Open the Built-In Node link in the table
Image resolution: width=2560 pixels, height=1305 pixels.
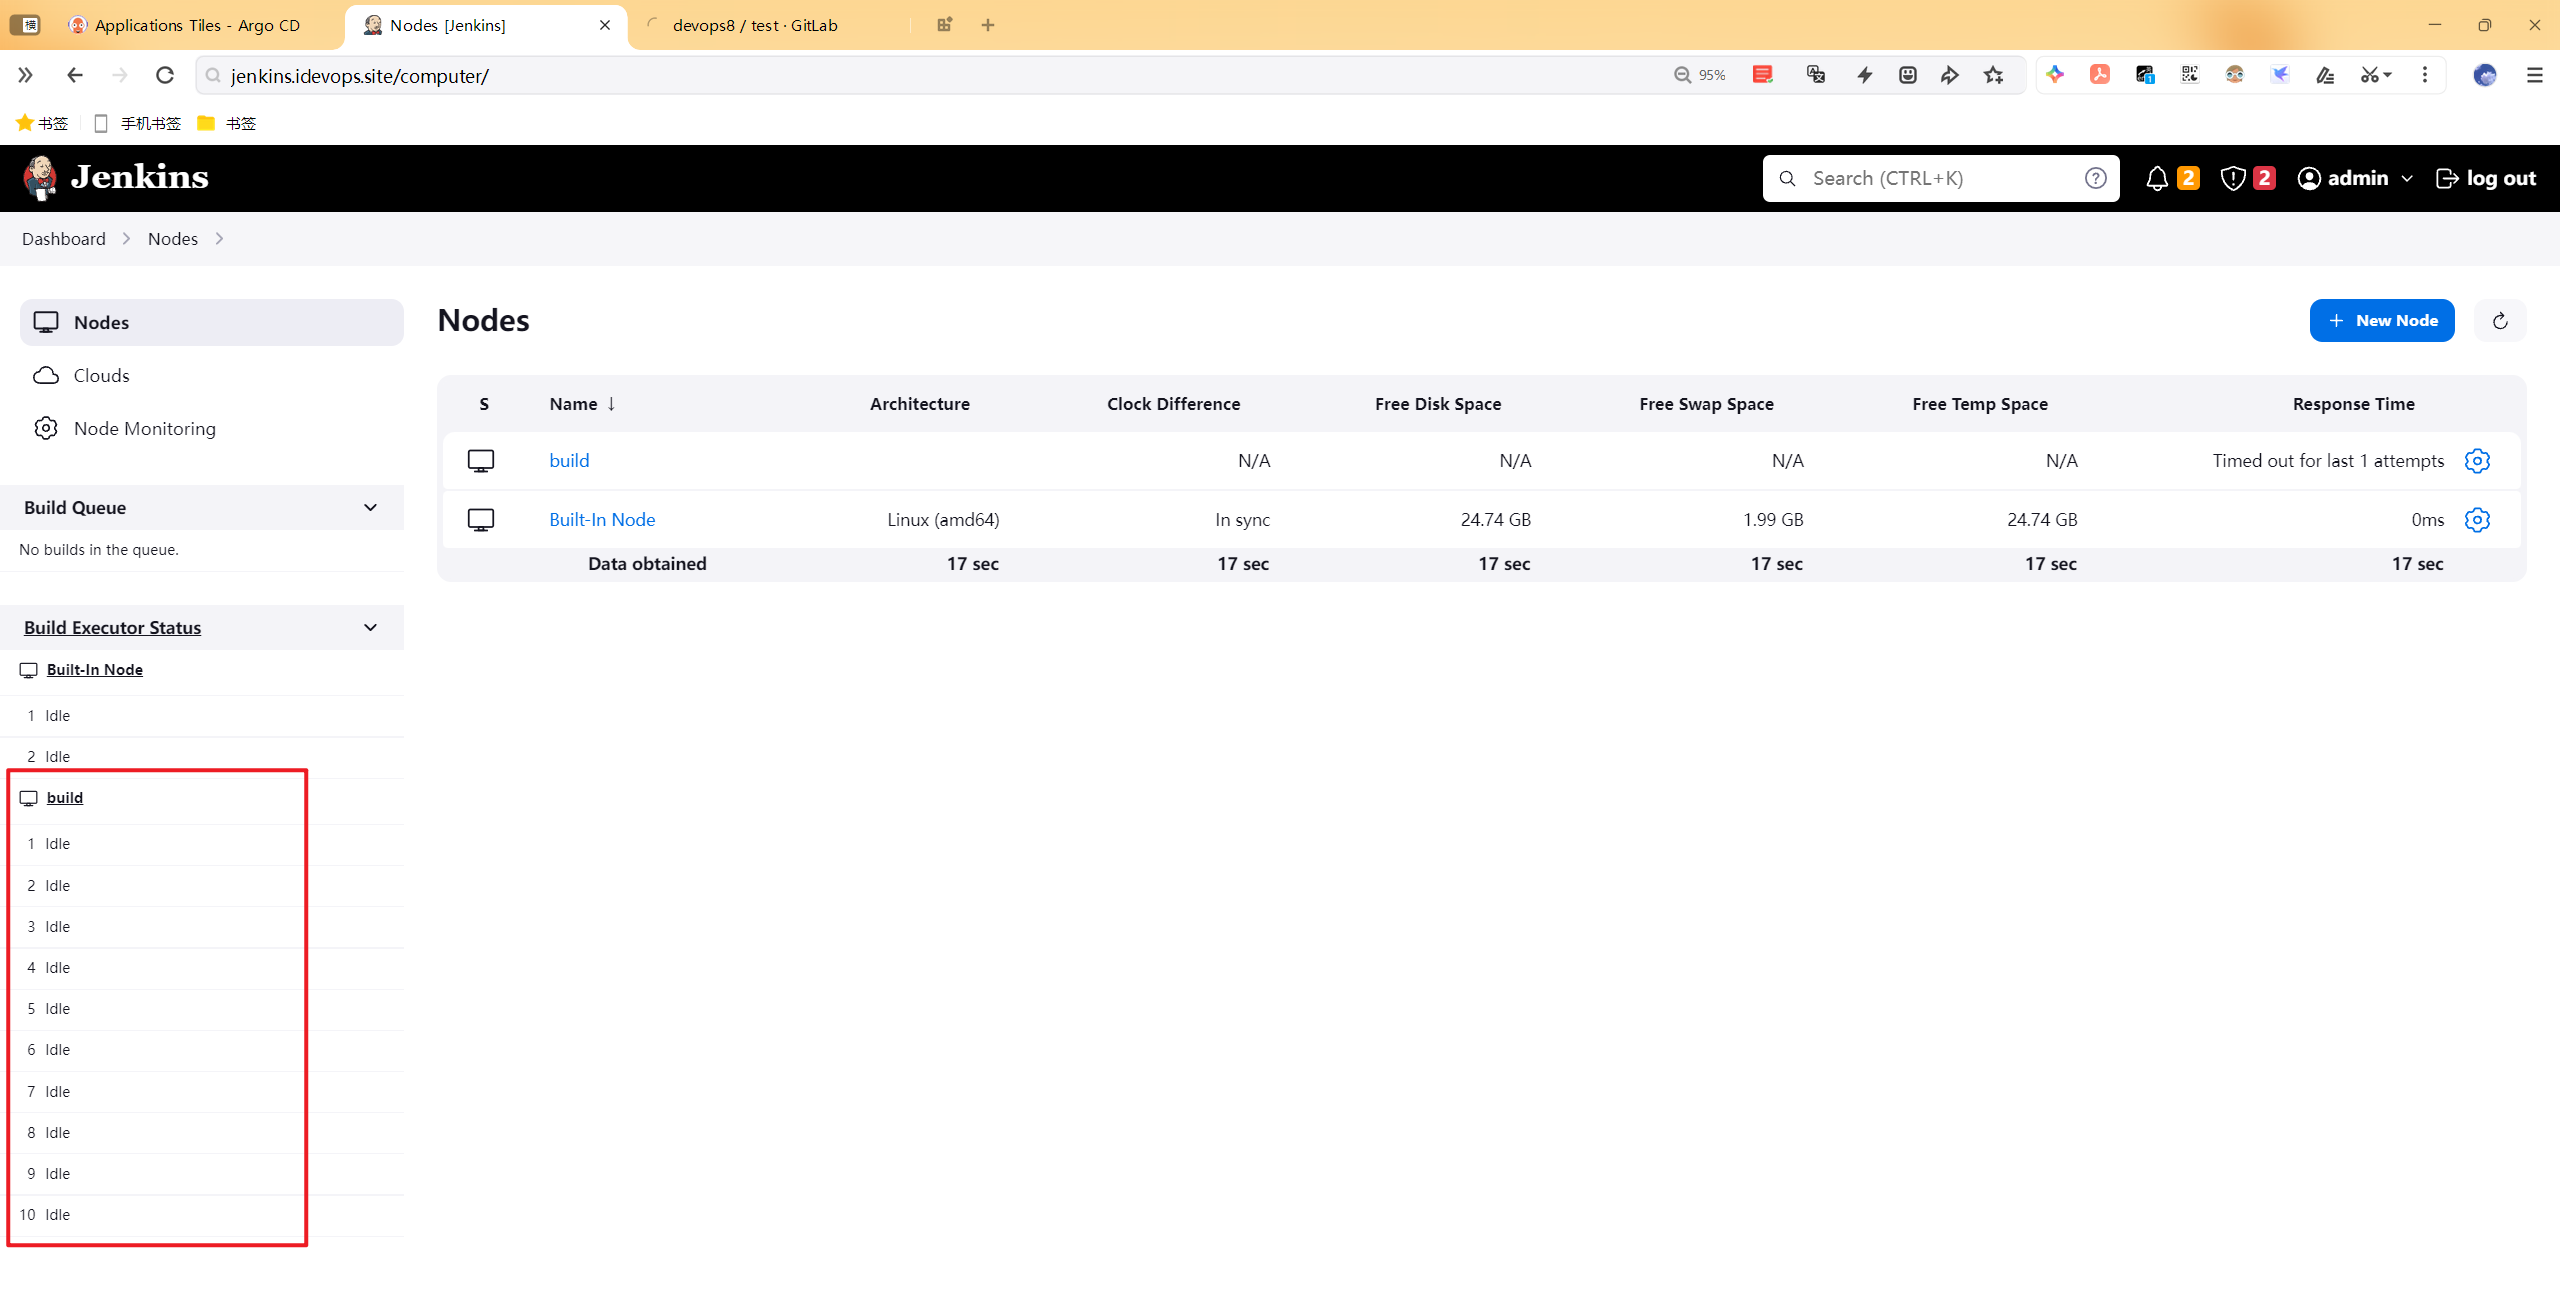(602, 520)
